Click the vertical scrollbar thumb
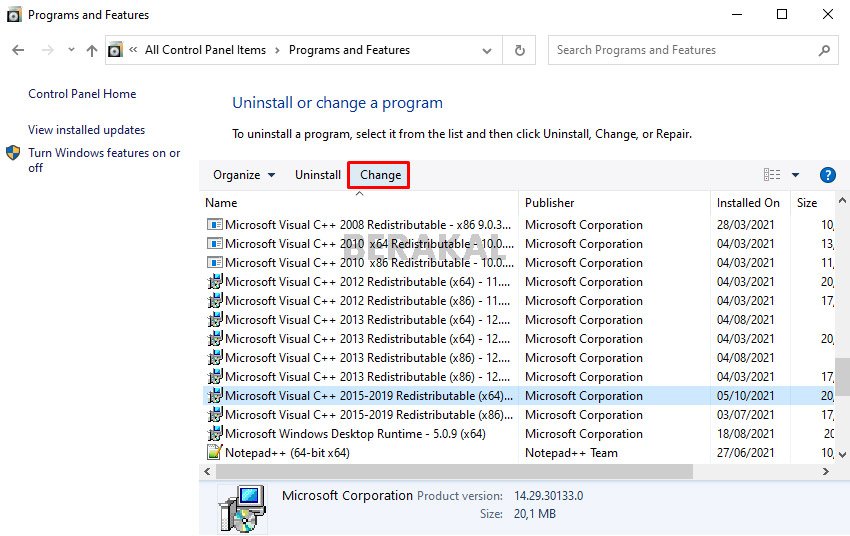This screenshot has width=850, height=536. tap(842, 377)
